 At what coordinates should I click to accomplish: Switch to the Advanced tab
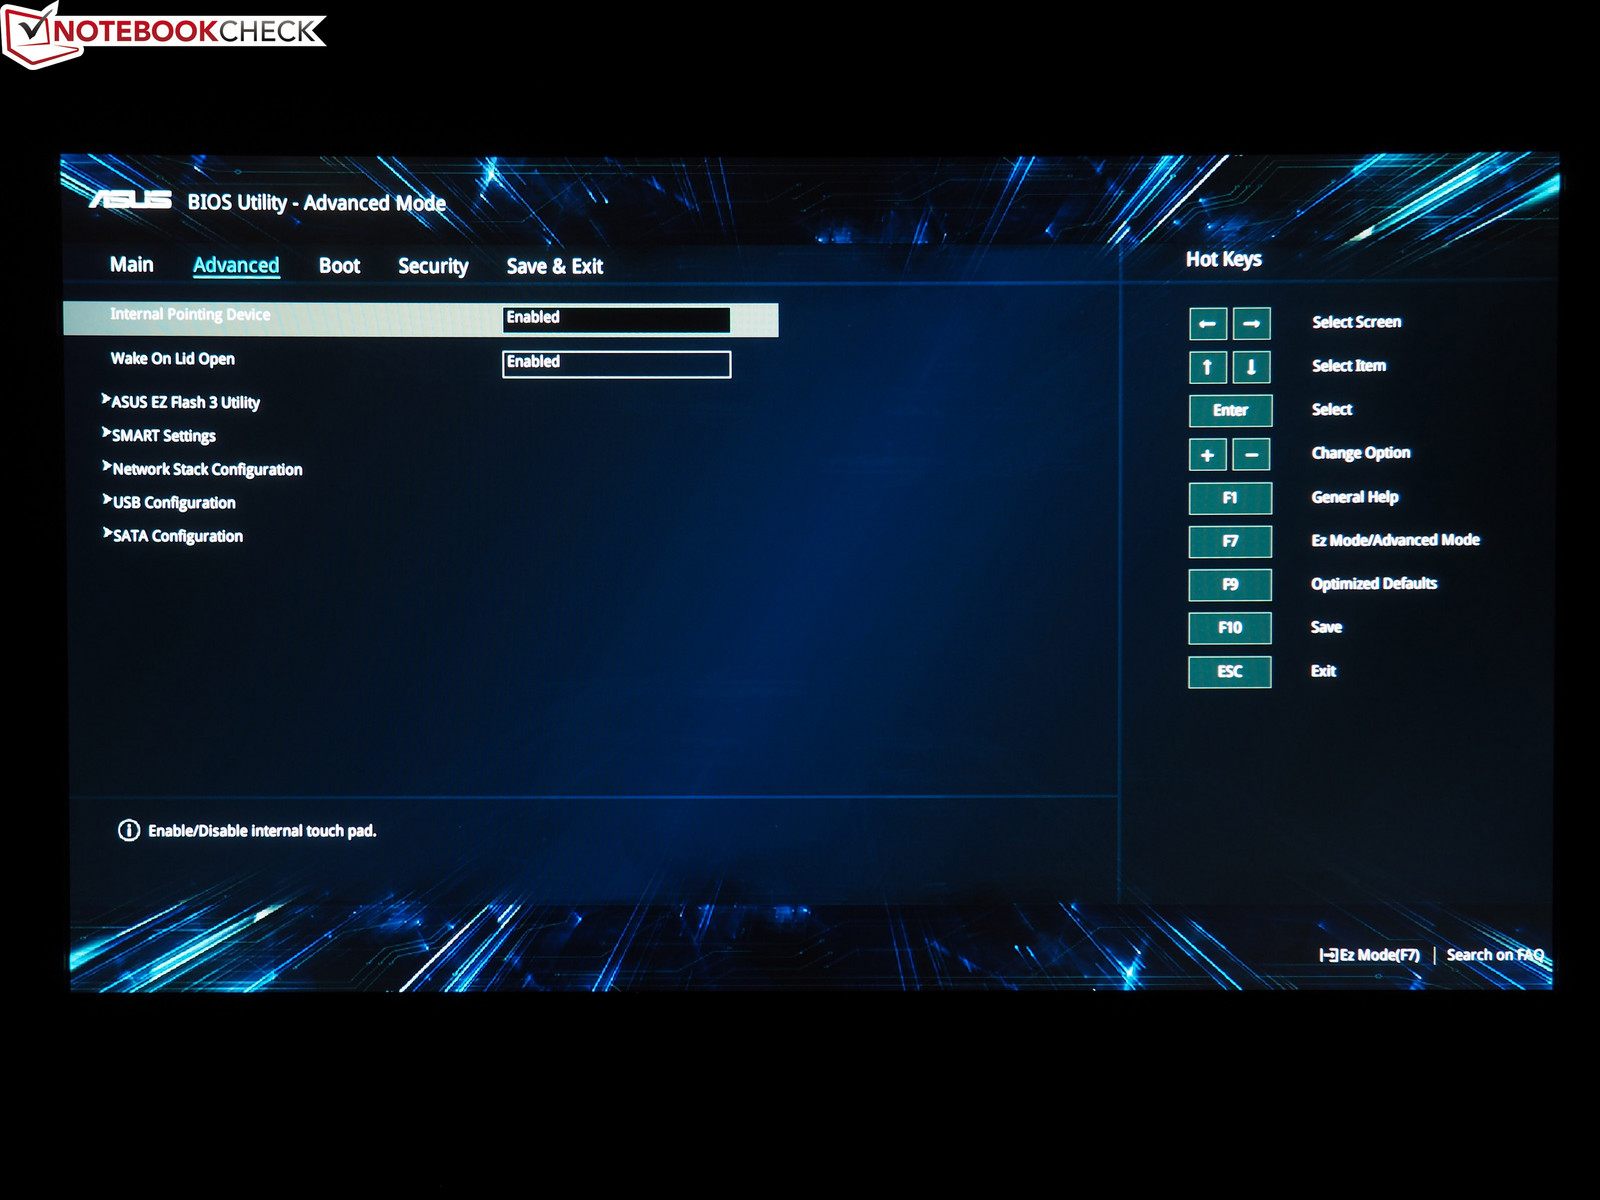click(236, 266)
